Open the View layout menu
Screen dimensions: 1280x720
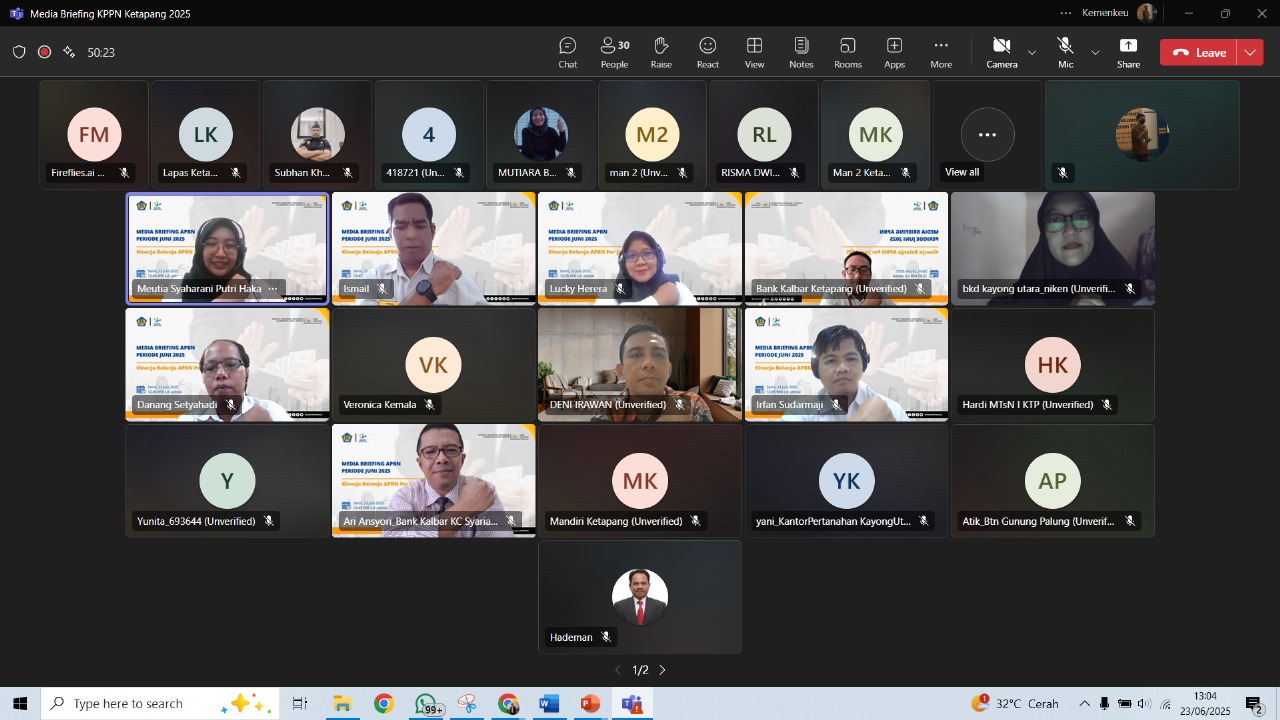click(754, 52)
